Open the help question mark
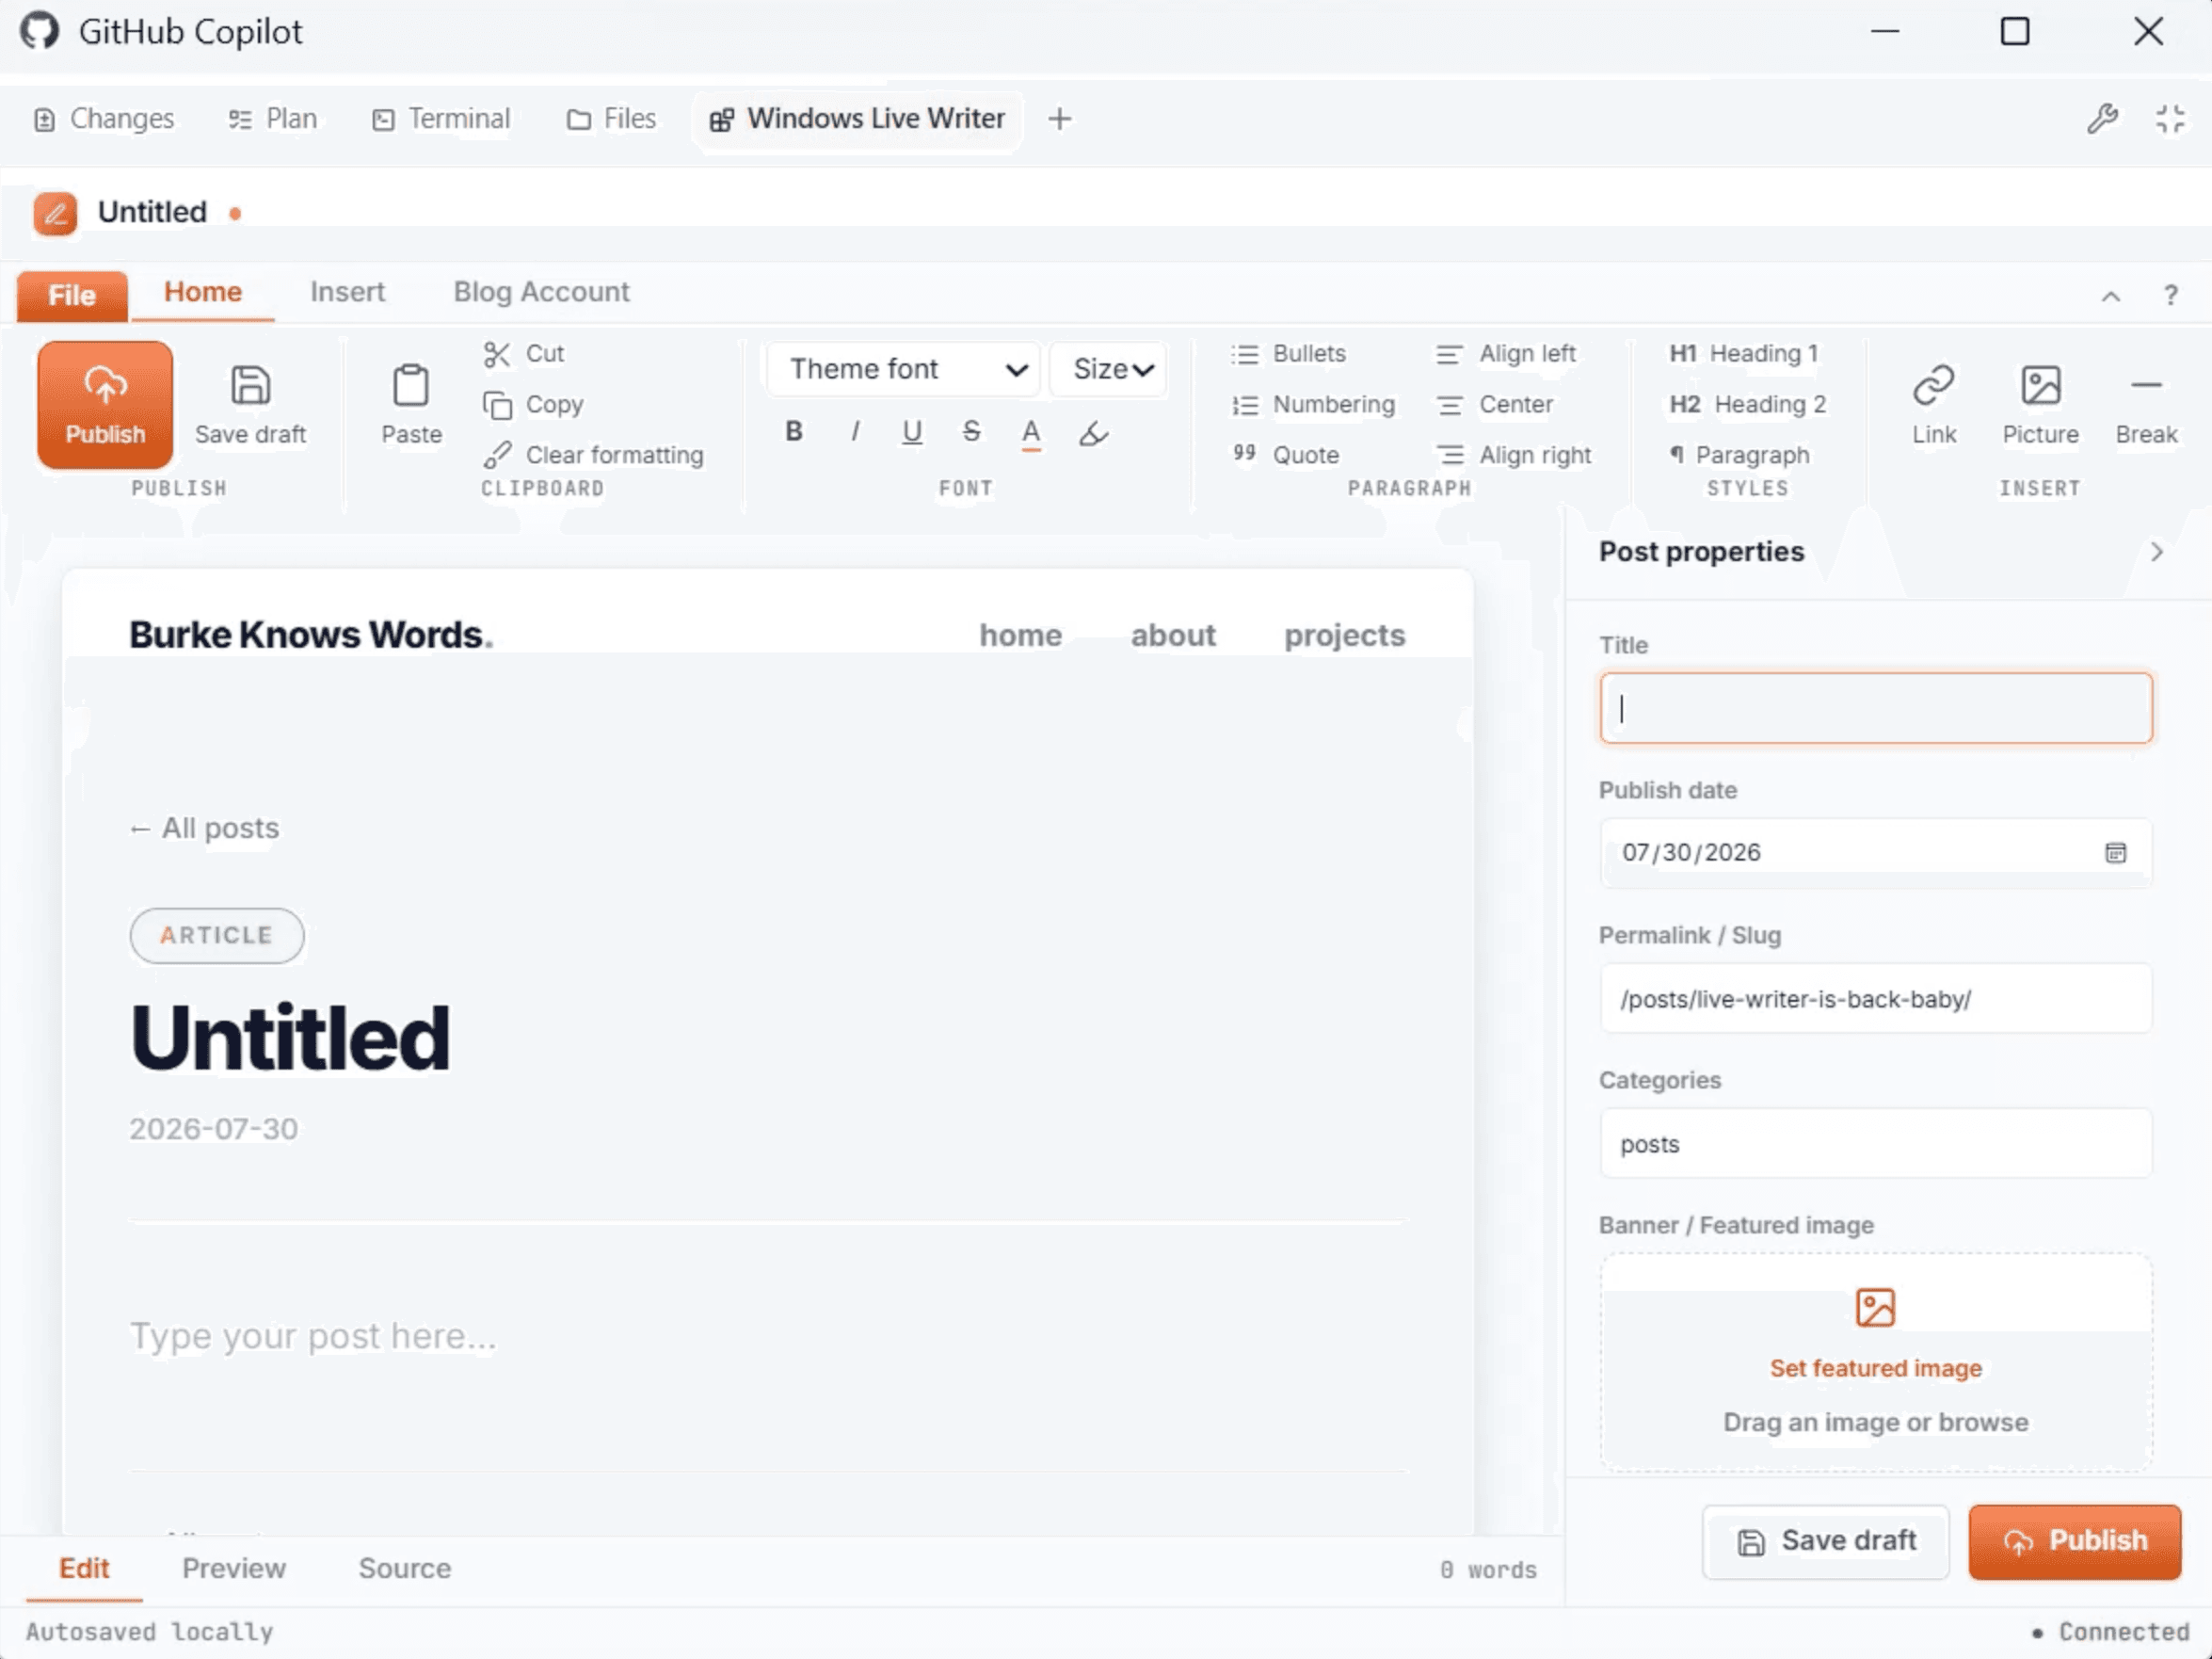 click(2170, 296)
